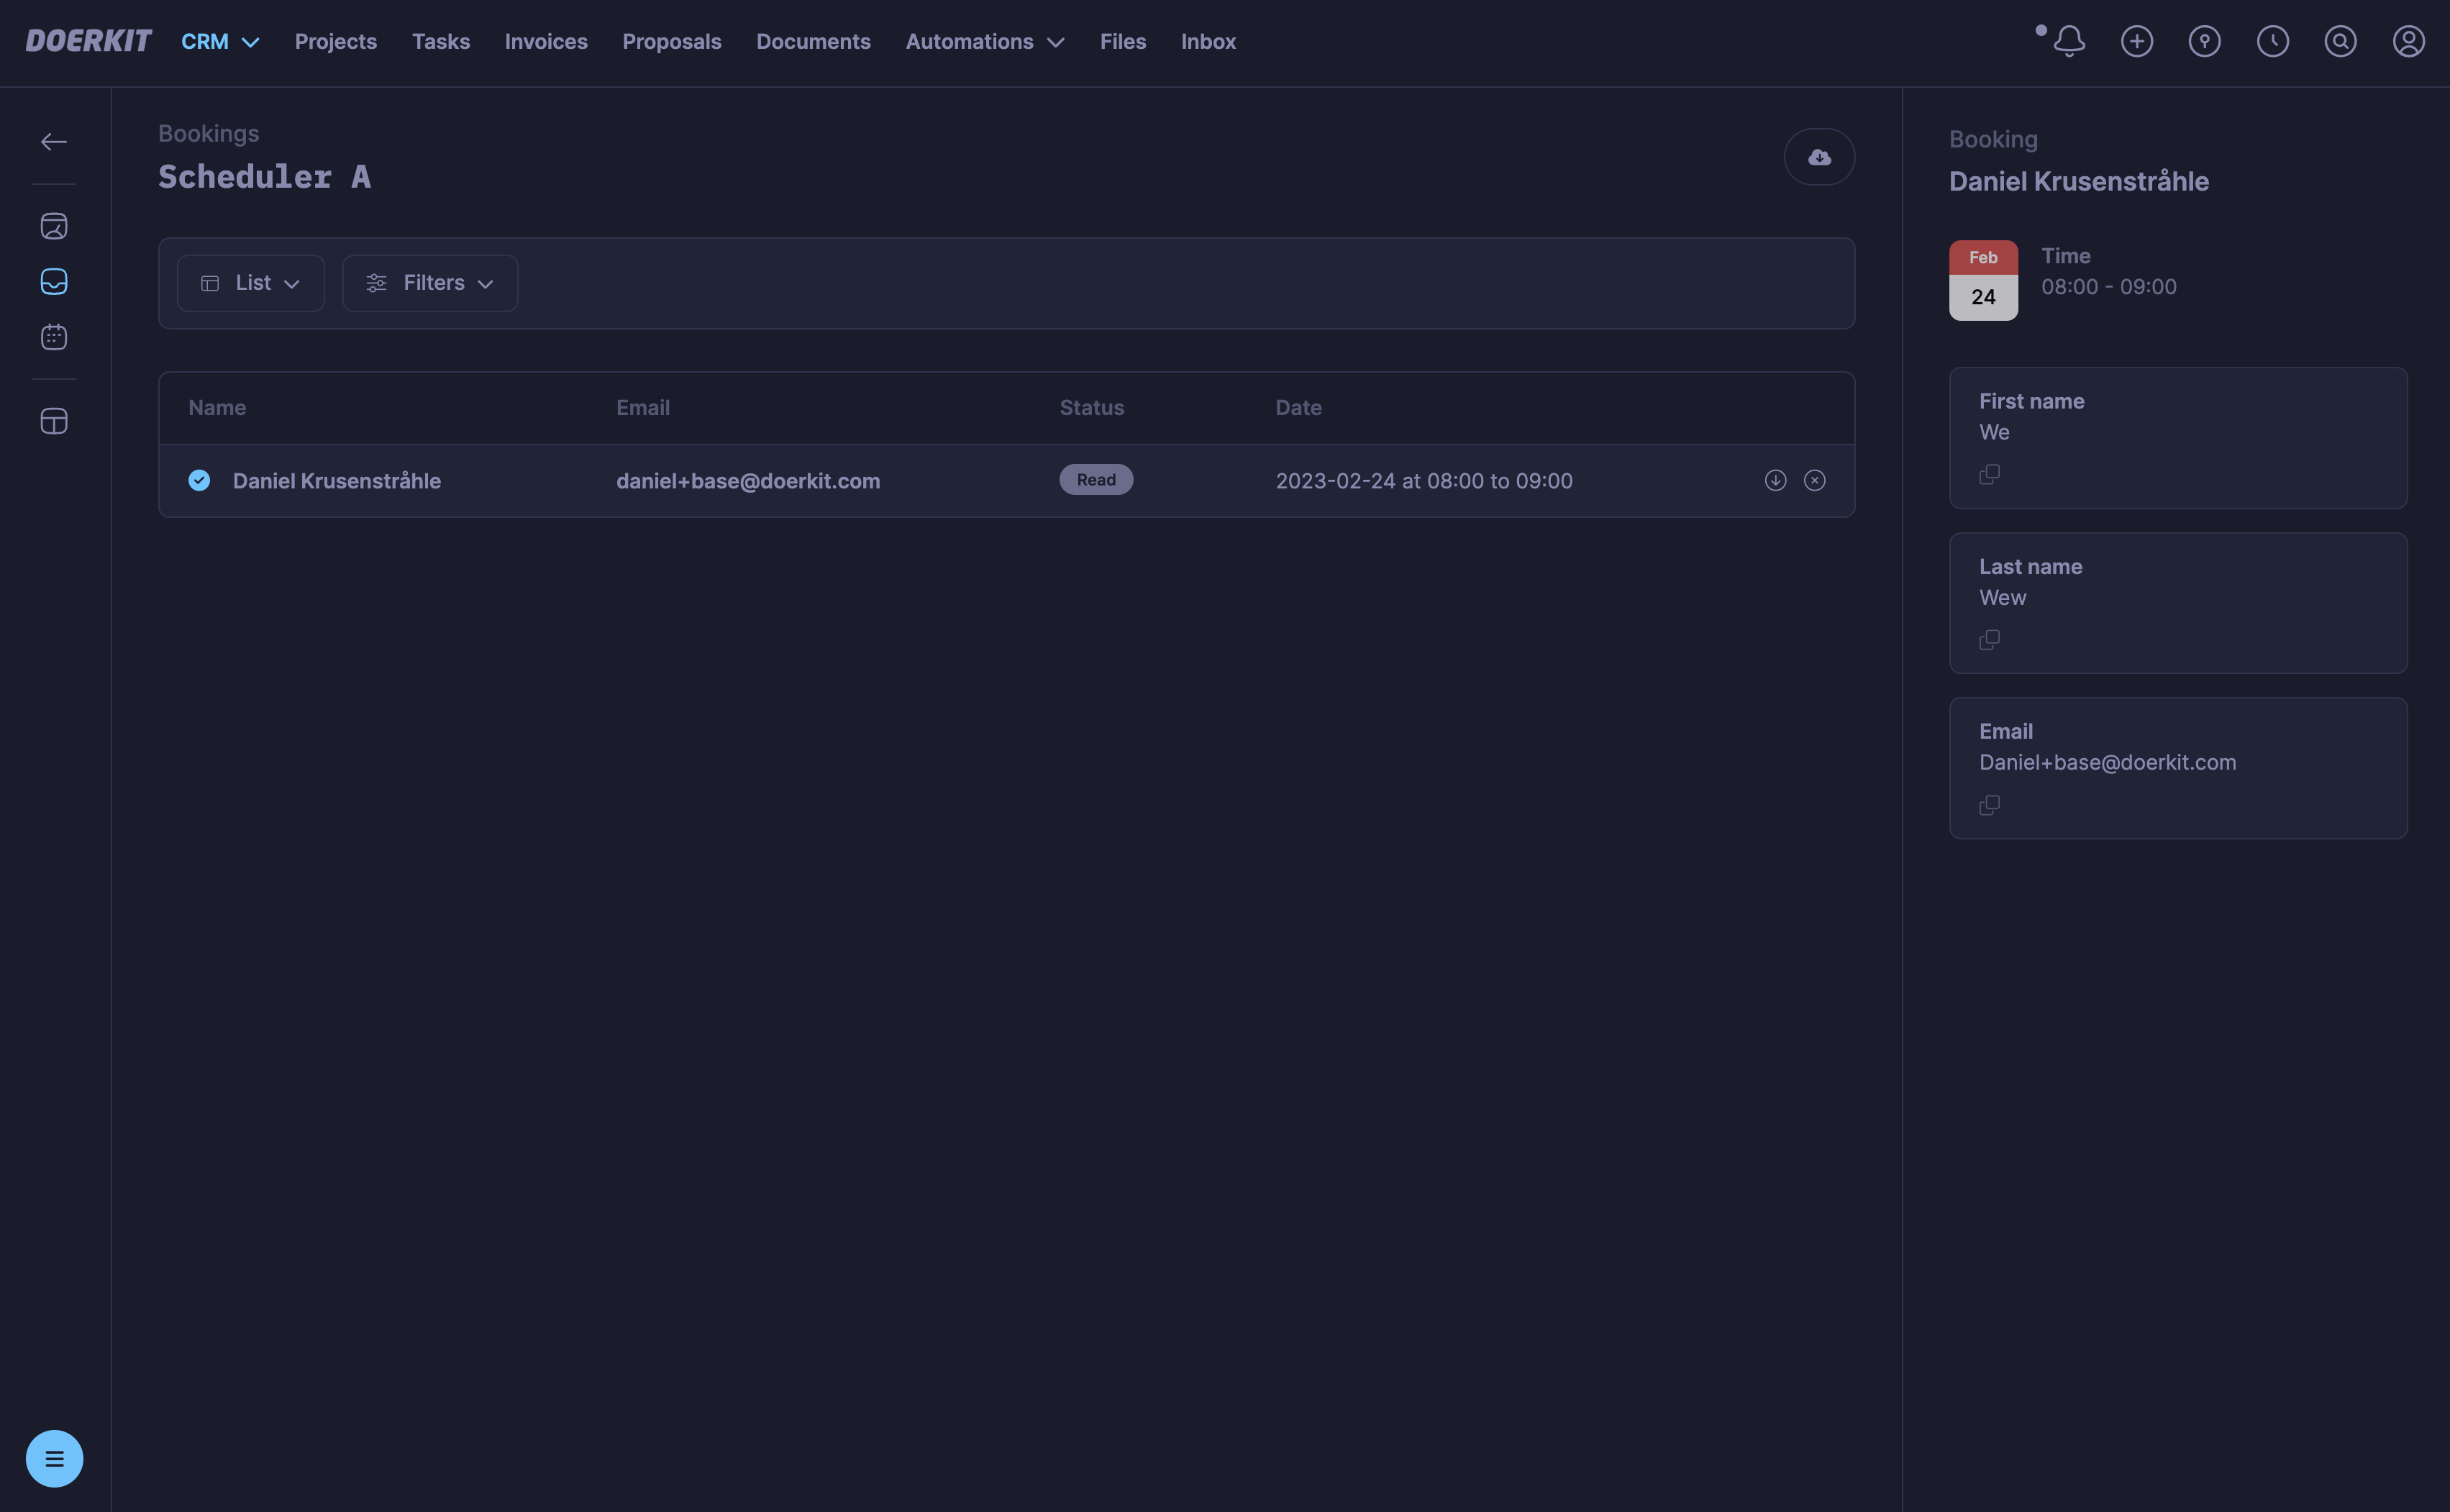Copy the First name value

[1990, 474]
